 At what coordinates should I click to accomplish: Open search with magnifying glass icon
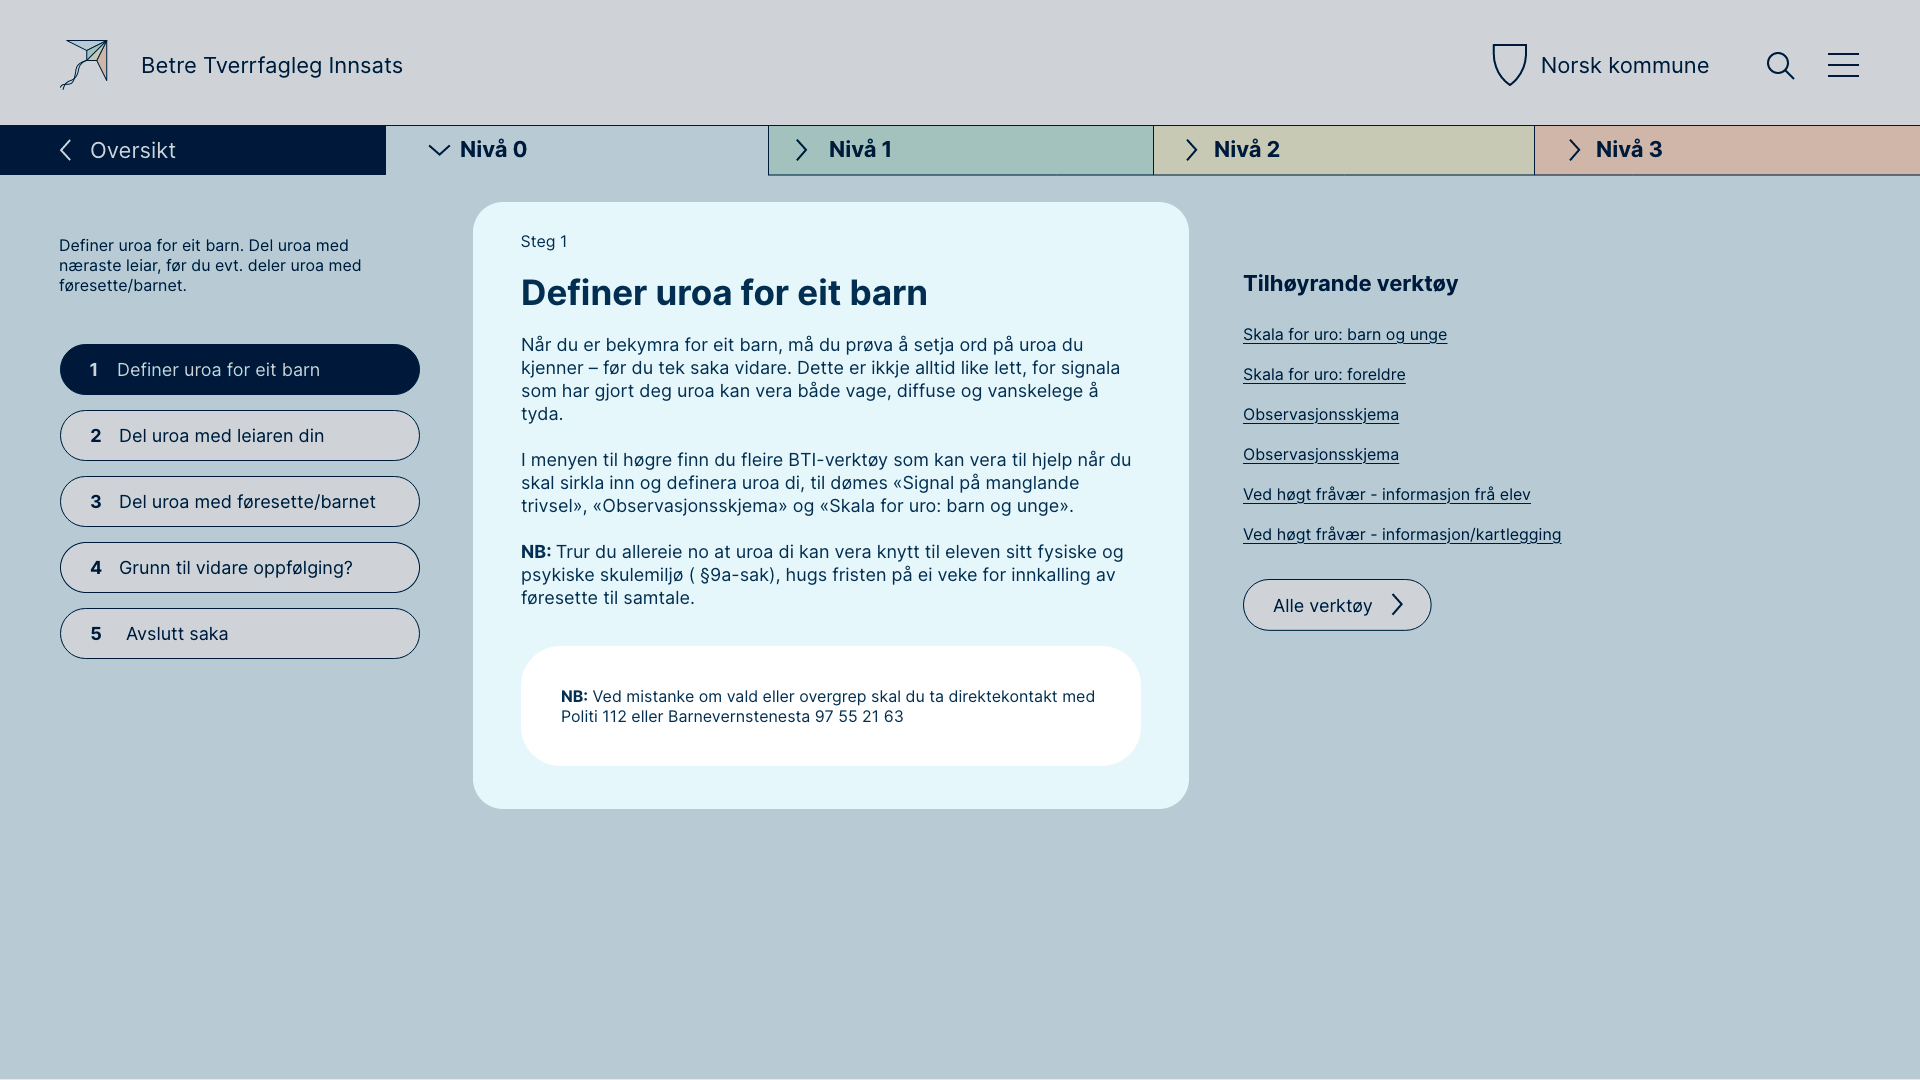click(1780, 66)
